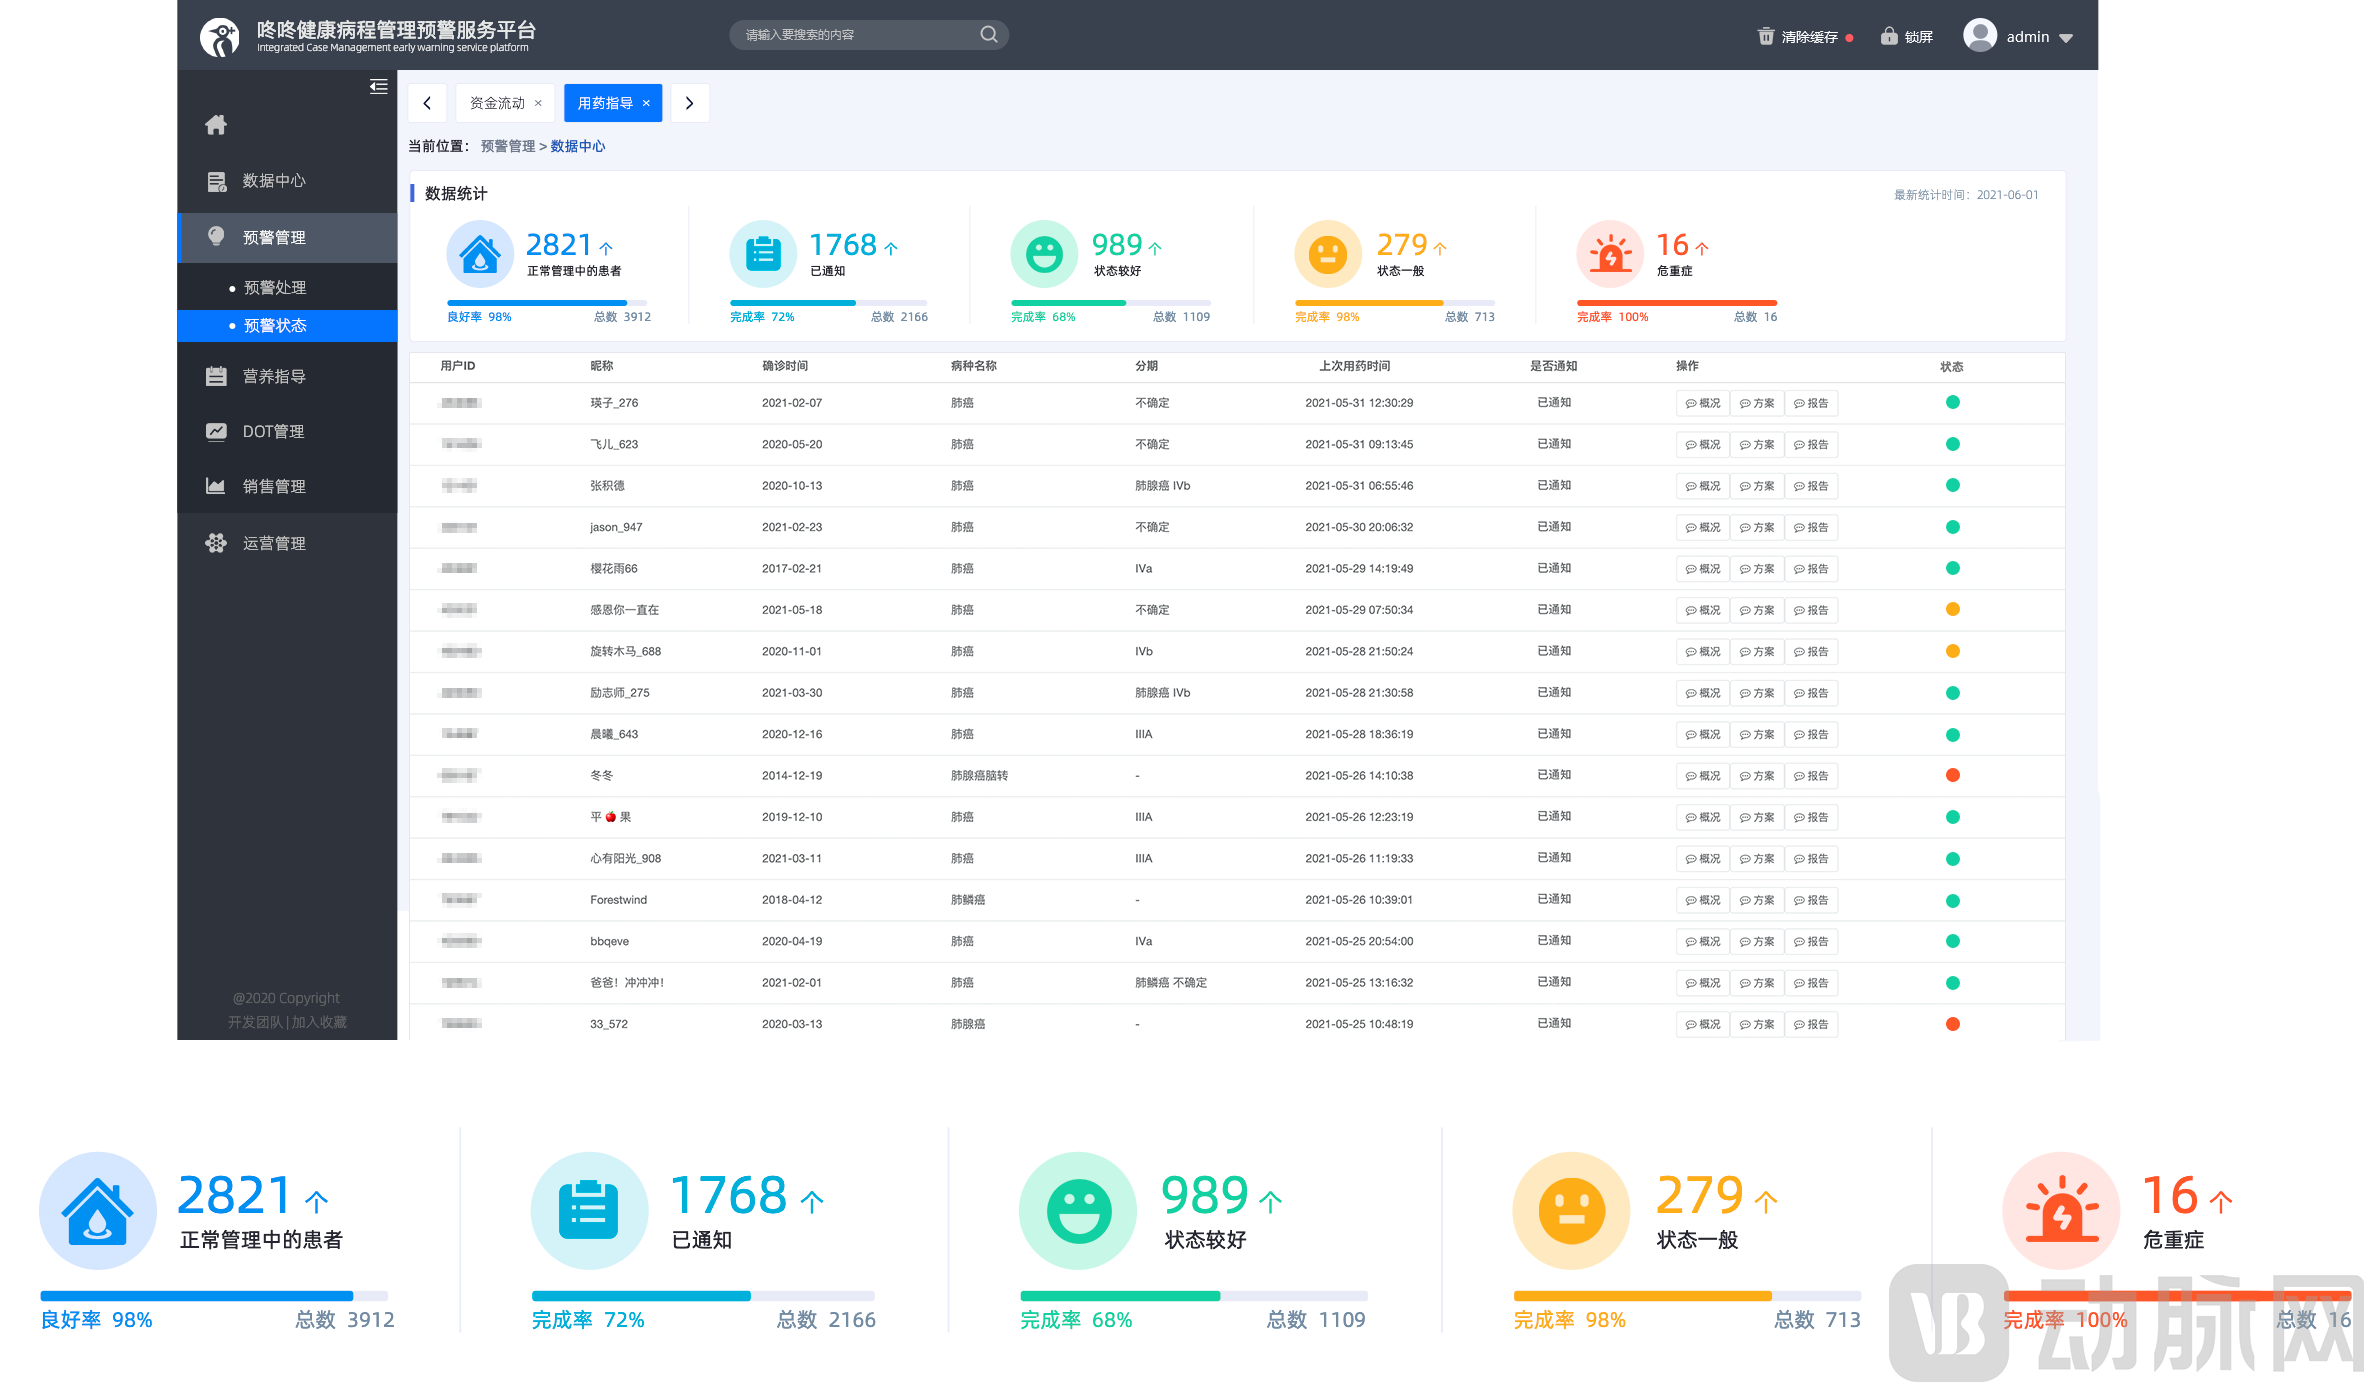Viewport: 2374px width, 1392px height.
Task: Click 报告 button for jason_947 row
Action: point(1811,528)
